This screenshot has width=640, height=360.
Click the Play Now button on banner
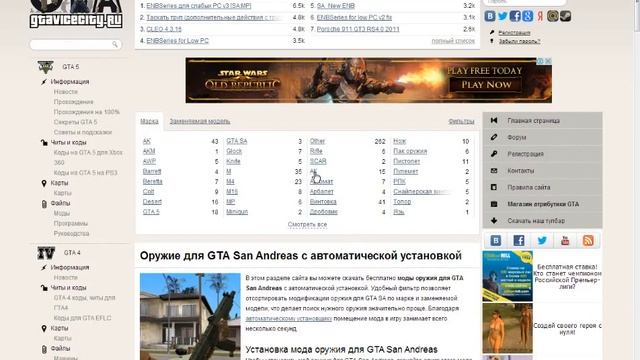click(486, 85)
